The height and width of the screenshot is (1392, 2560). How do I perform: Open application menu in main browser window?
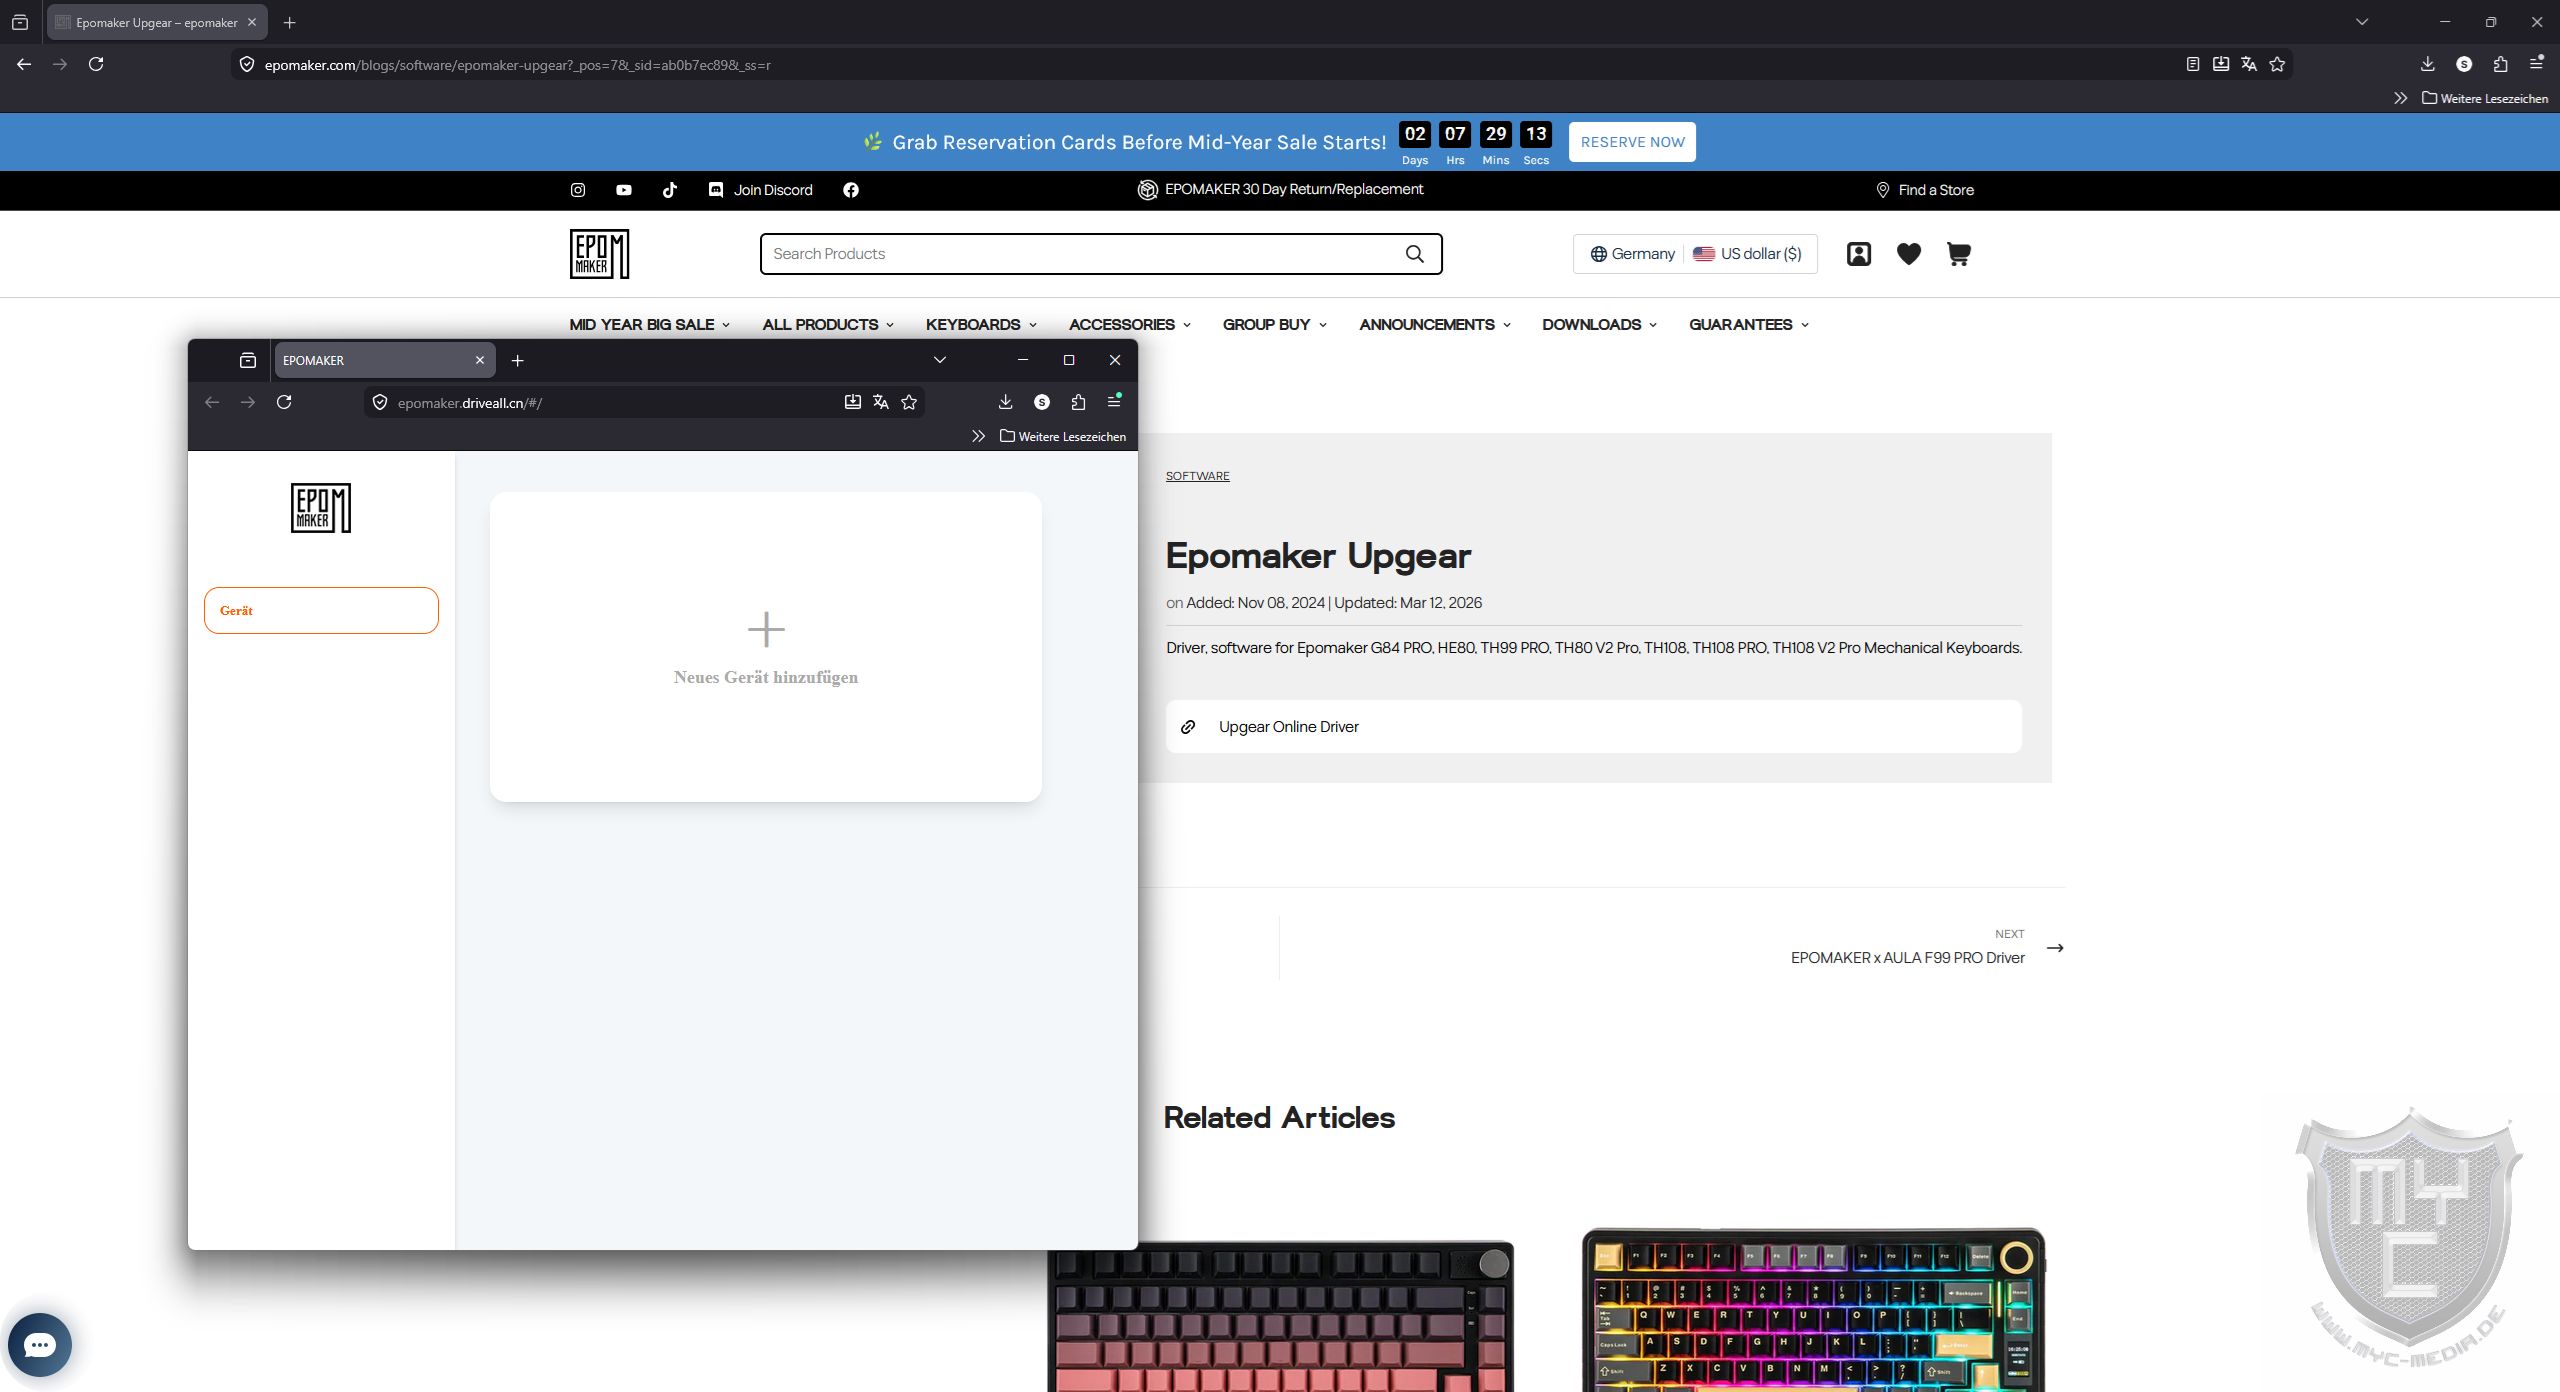2536,64
